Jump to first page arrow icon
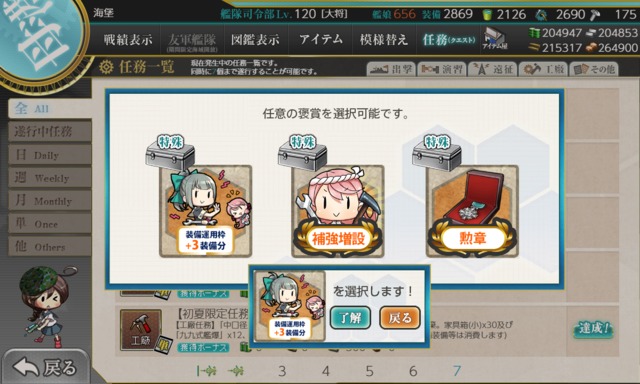 pos(206,371)
